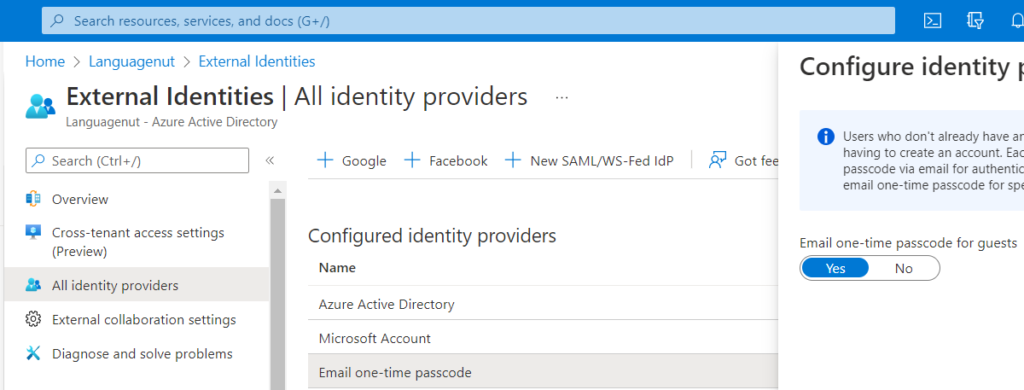Set email one-time passcode to No
The height and width of the screenshot is (390, 1024).
point(904,268)
